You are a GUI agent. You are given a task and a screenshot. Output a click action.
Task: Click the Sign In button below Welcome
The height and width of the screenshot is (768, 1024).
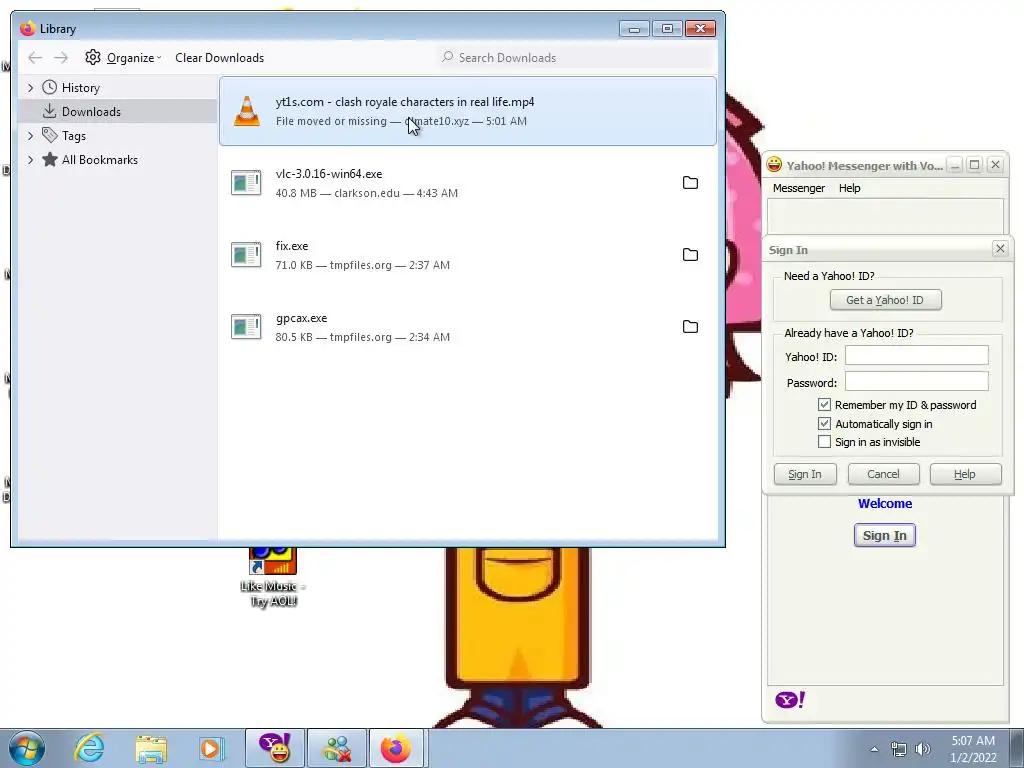pos(885,536)
